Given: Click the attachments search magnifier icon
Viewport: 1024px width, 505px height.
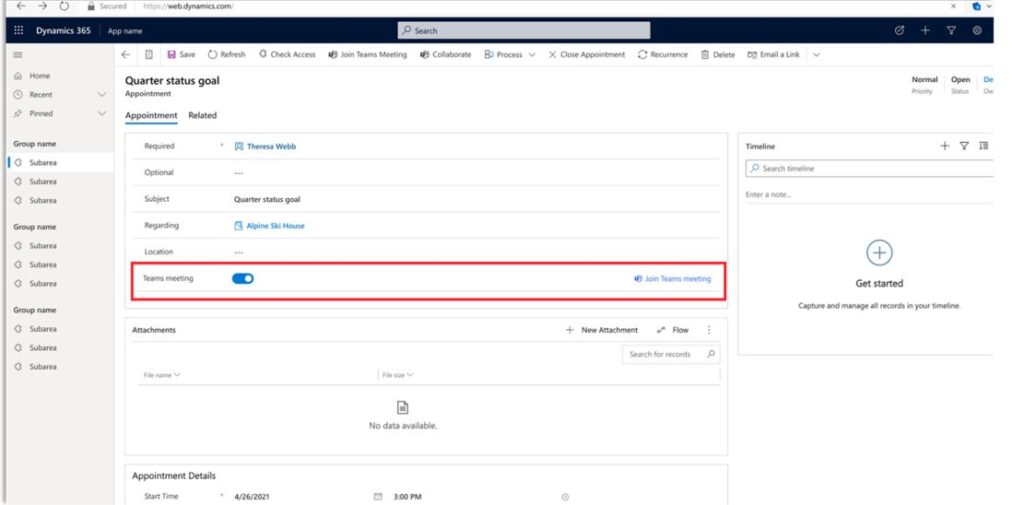Looking at the screenshot, I should 711,354.
